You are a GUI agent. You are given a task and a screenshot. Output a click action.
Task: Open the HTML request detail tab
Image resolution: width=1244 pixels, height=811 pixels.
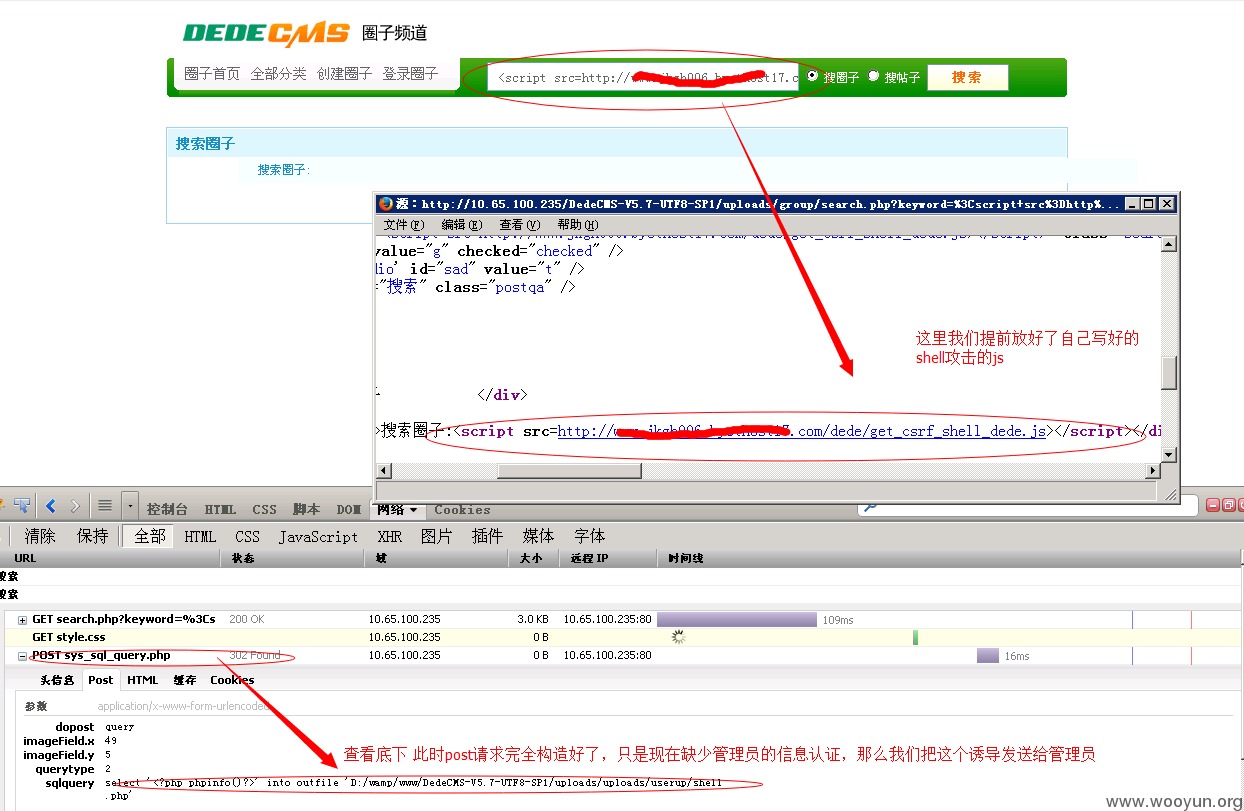click(143, 680)
